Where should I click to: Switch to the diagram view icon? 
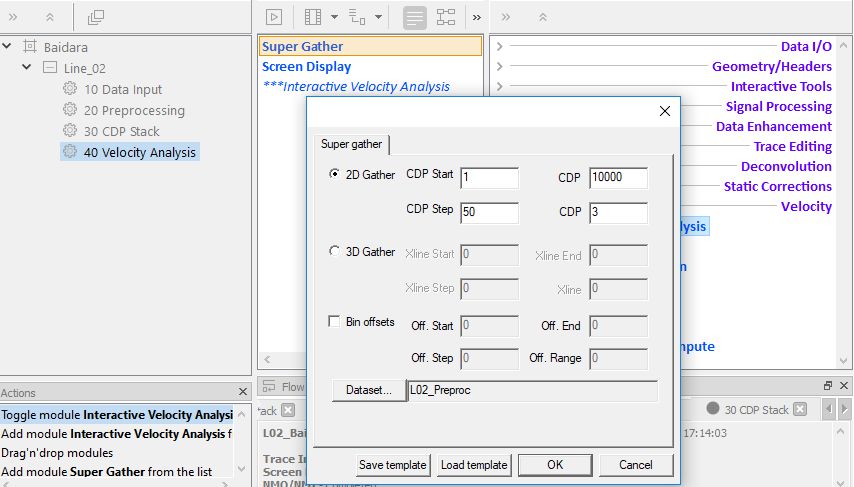click(x=446, y=17)
